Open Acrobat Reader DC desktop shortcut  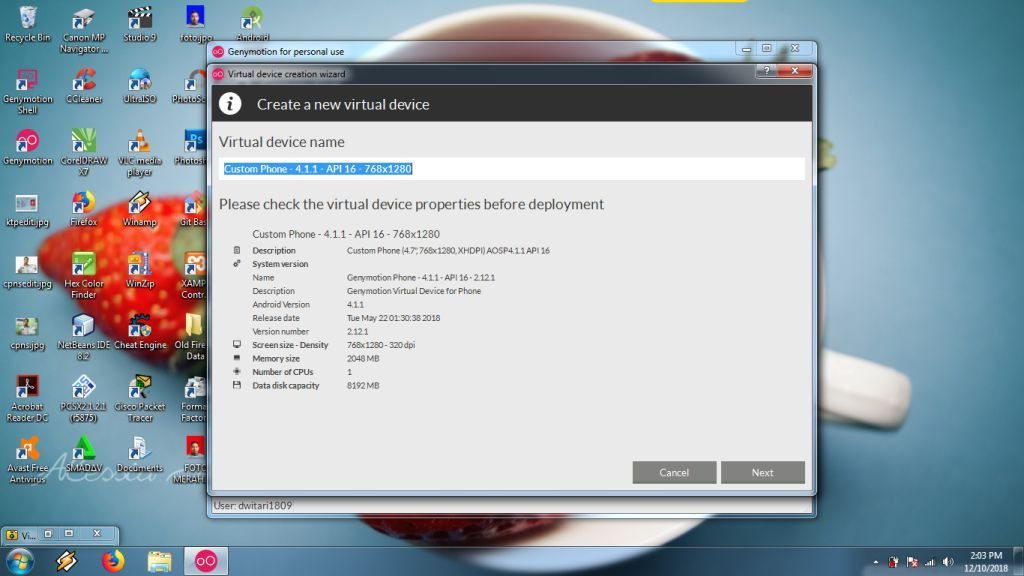tap(27, 398)
